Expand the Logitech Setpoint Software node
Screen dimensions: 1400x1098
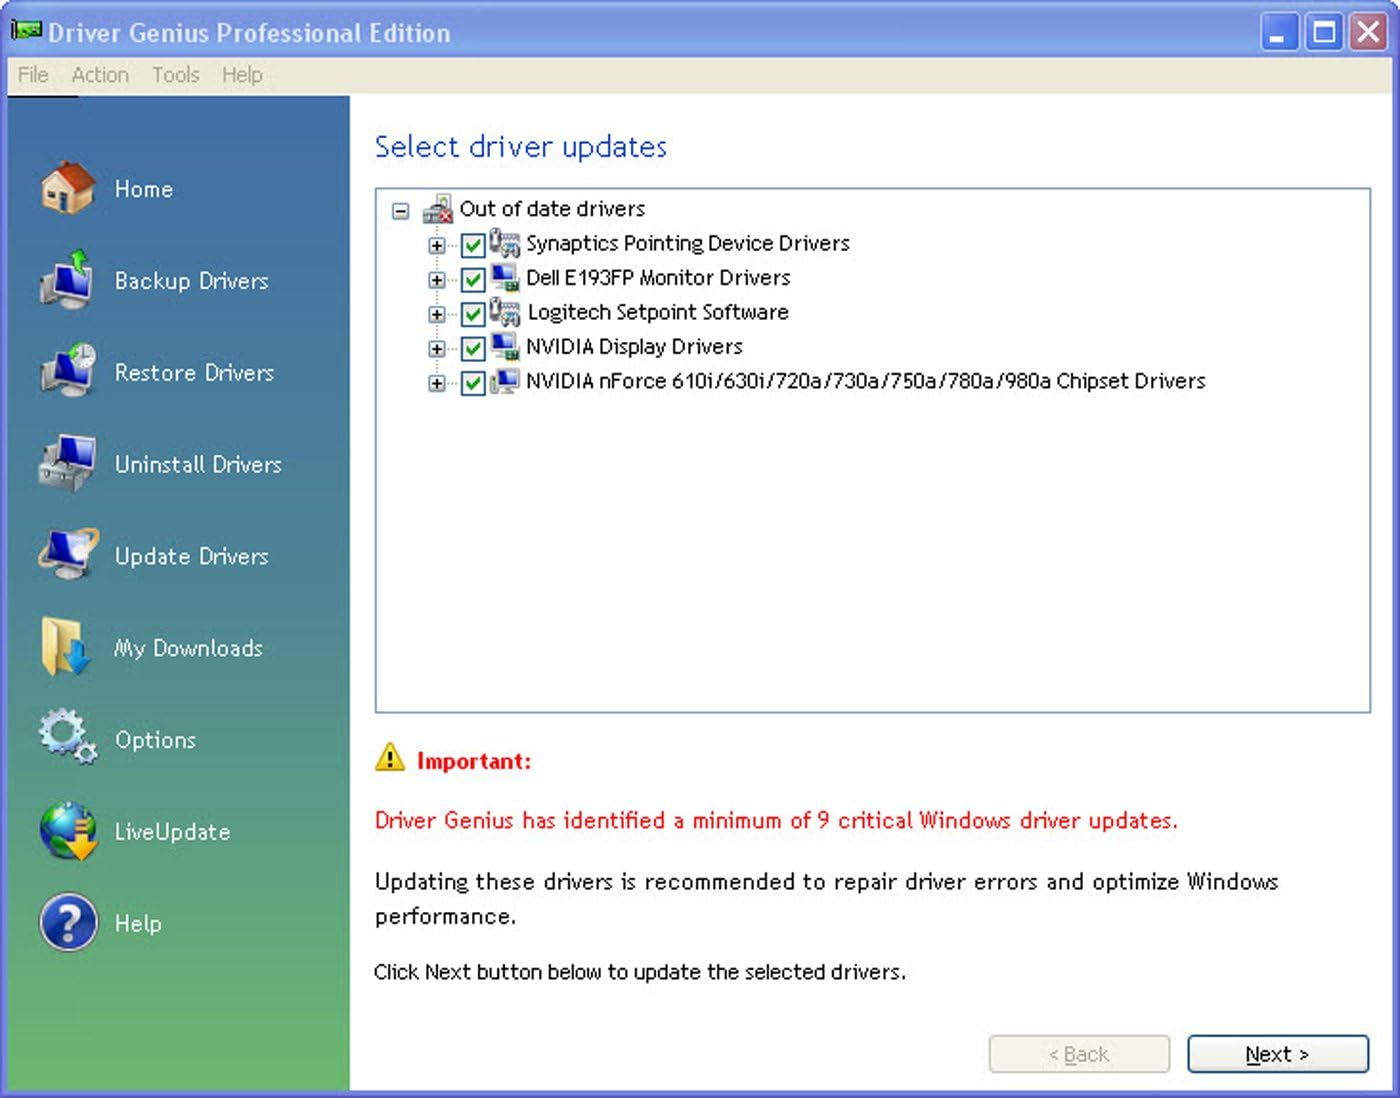(437, 314)
